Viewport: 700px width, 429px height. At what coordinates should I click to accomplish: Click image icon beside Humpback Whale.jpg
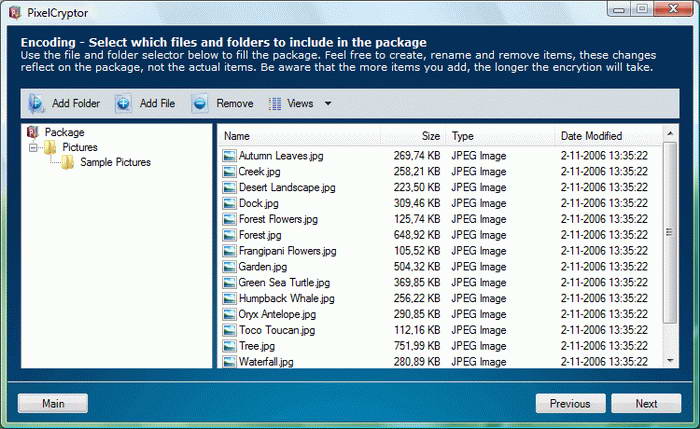229,298
